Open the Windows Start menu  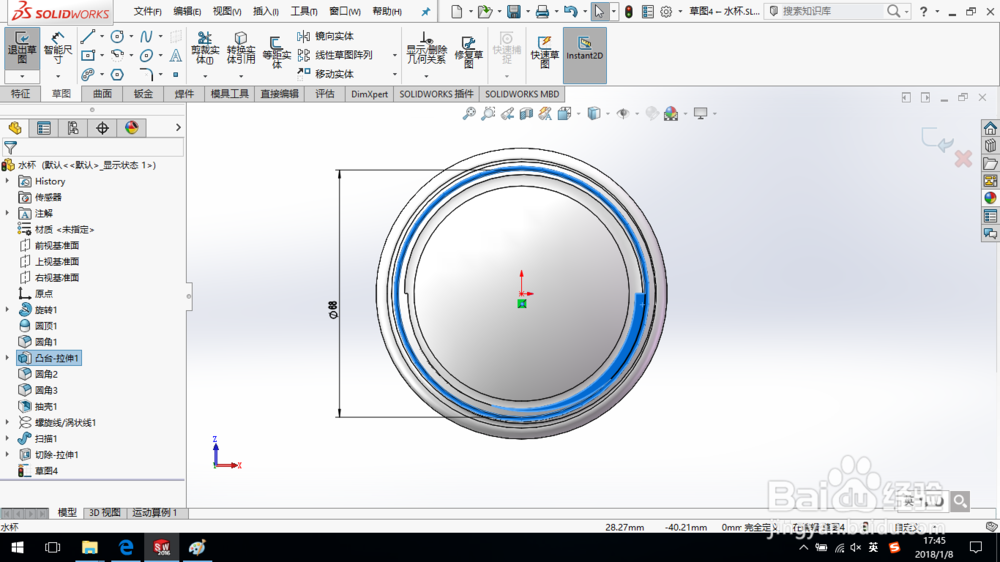(x=17, y=547)
